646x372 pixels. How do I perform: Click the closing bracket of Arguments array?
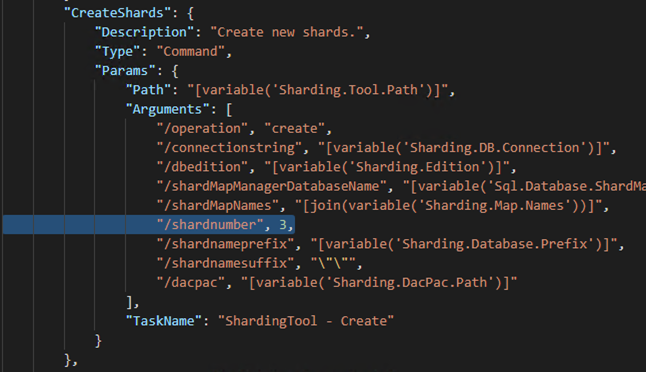[x=129, y=302]
